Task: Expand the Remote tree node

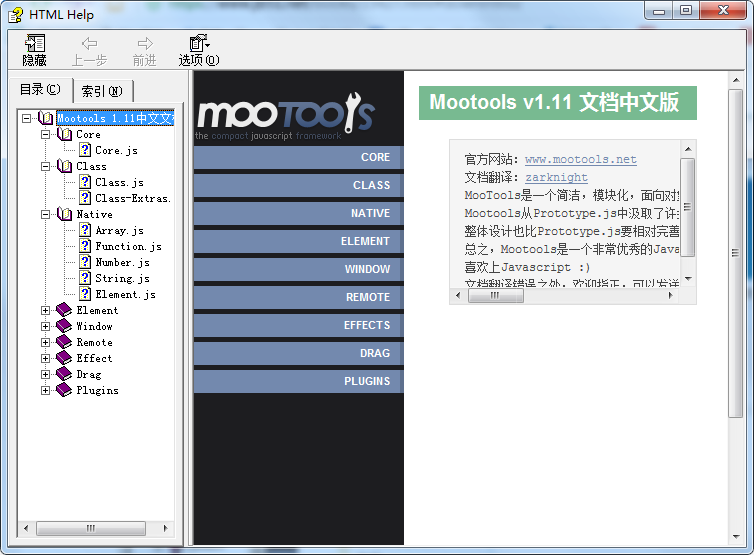Action: coord(46,342)
